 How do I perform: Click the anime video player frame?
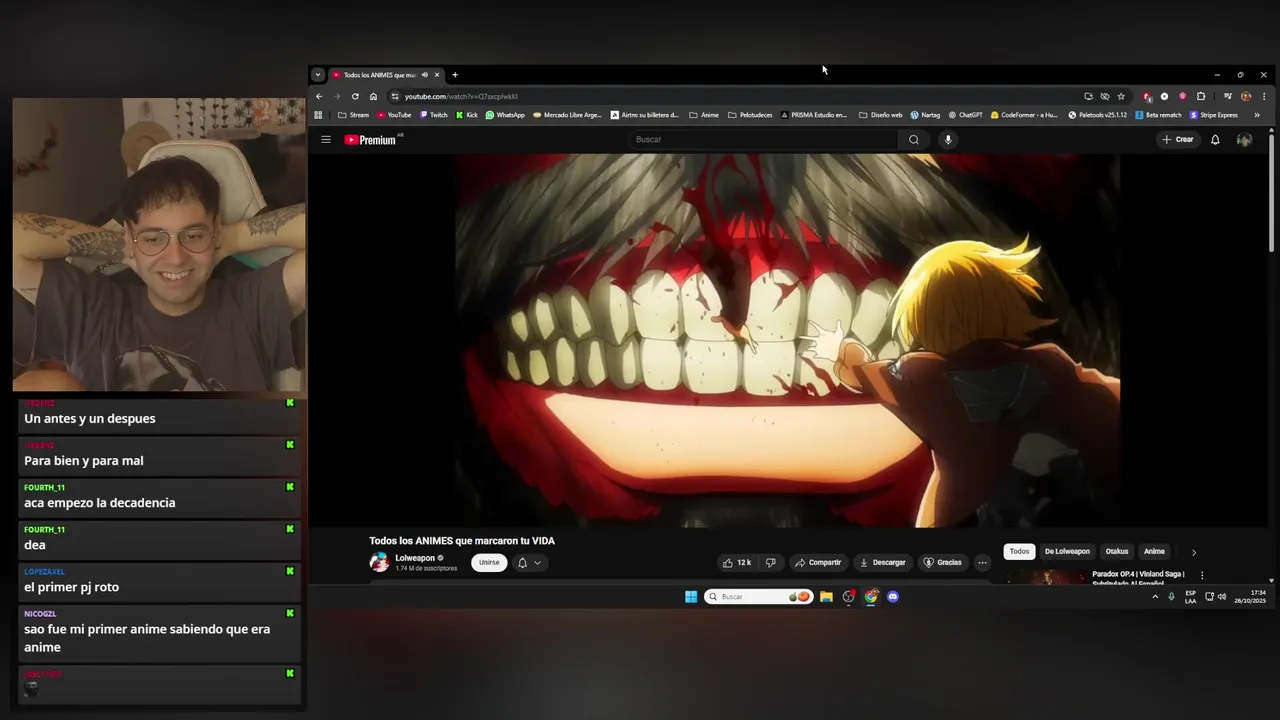click(x=788, y=340)
